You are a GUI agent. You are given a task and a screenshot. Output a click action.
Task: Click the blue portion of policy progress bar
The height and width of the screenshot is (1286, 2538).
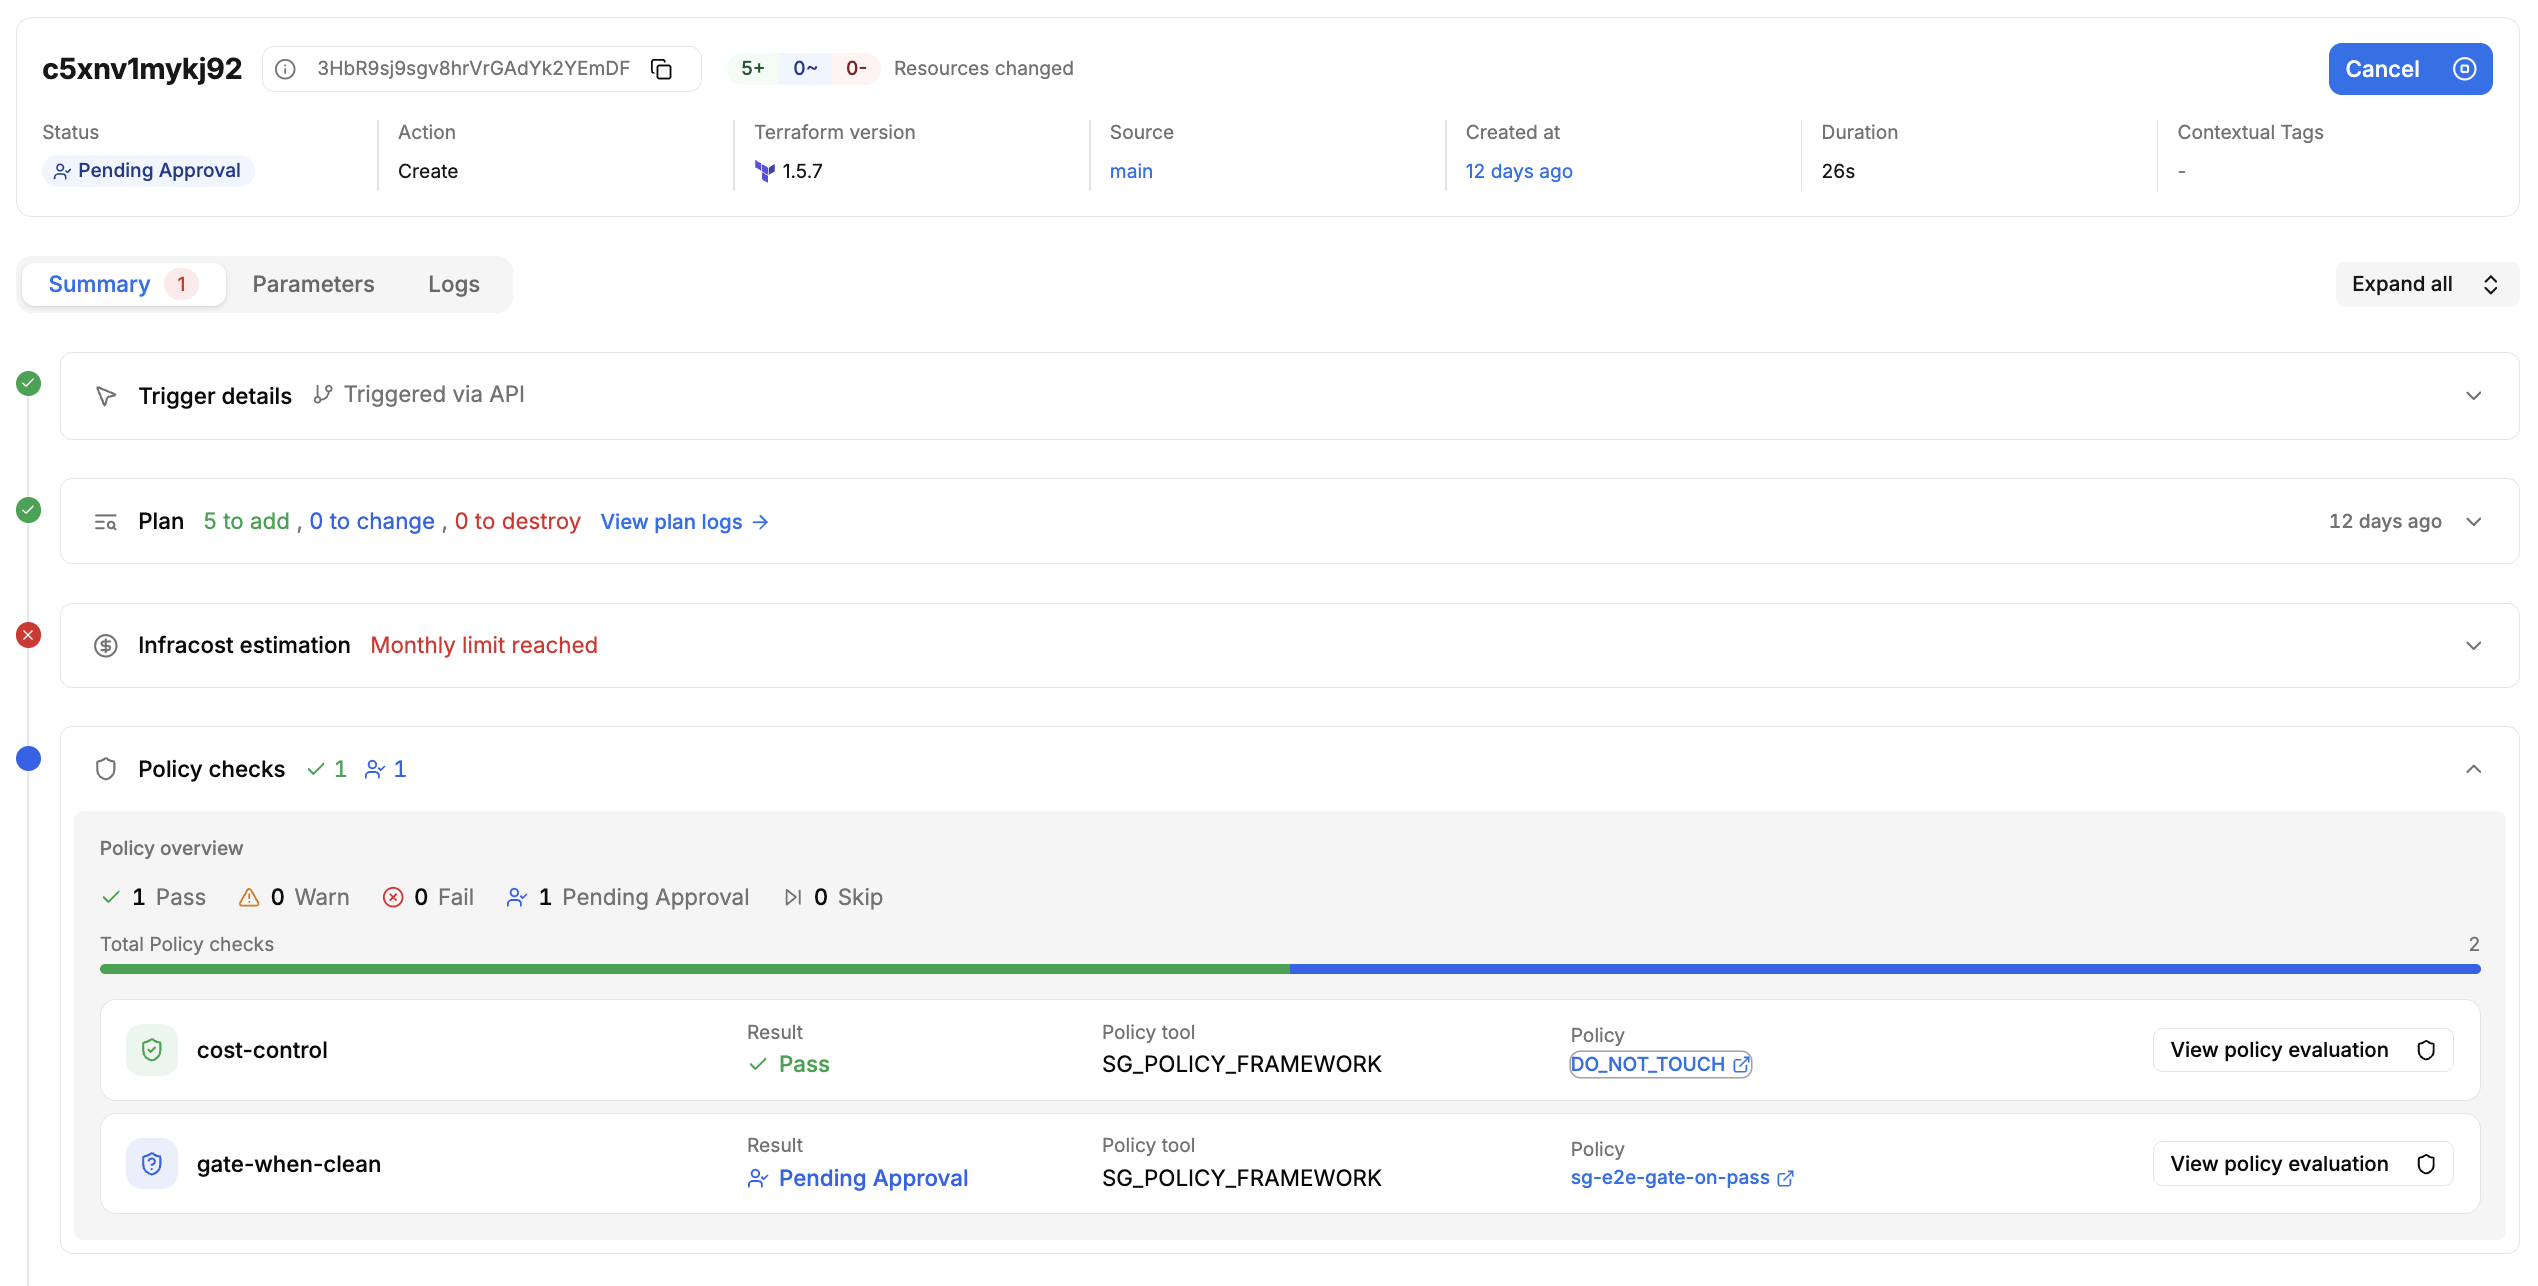point(1885,969)
